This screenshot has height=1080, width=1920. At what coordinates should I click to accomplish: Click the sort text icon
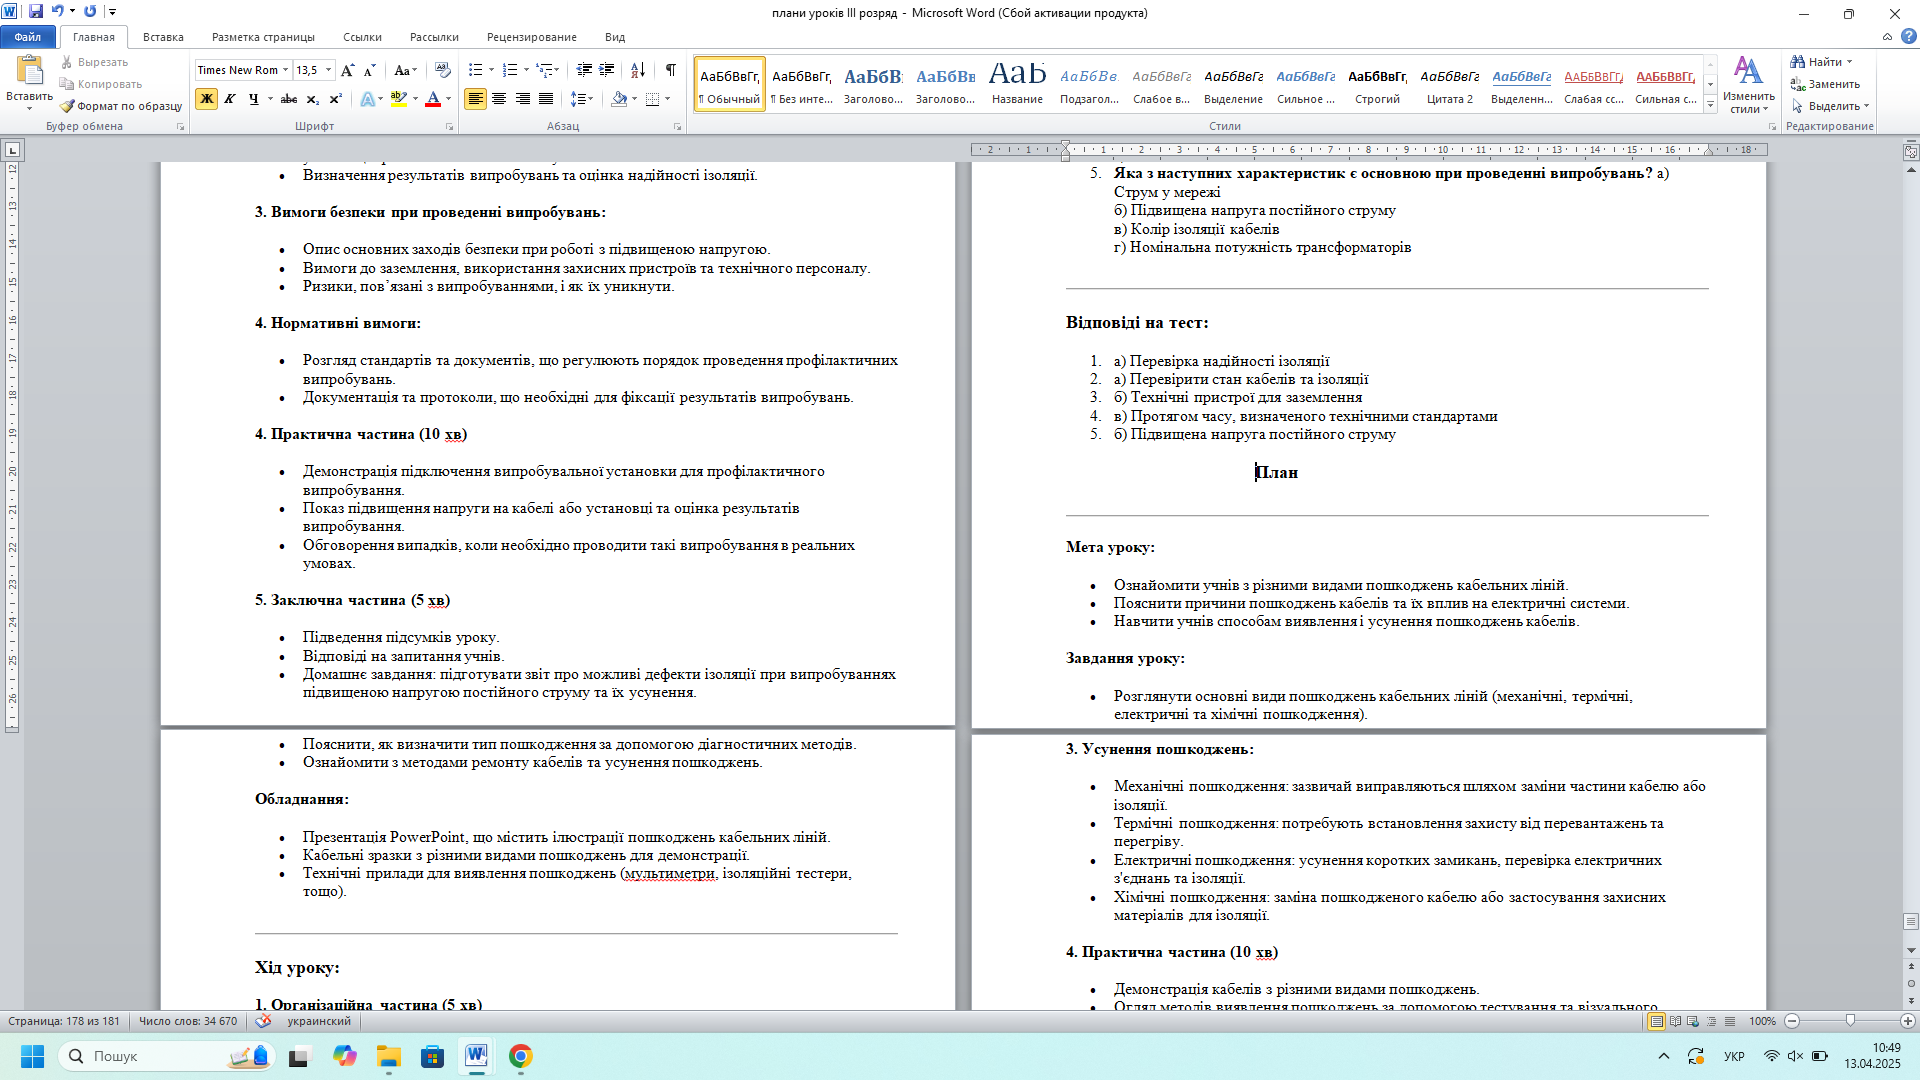coord(637,70)
